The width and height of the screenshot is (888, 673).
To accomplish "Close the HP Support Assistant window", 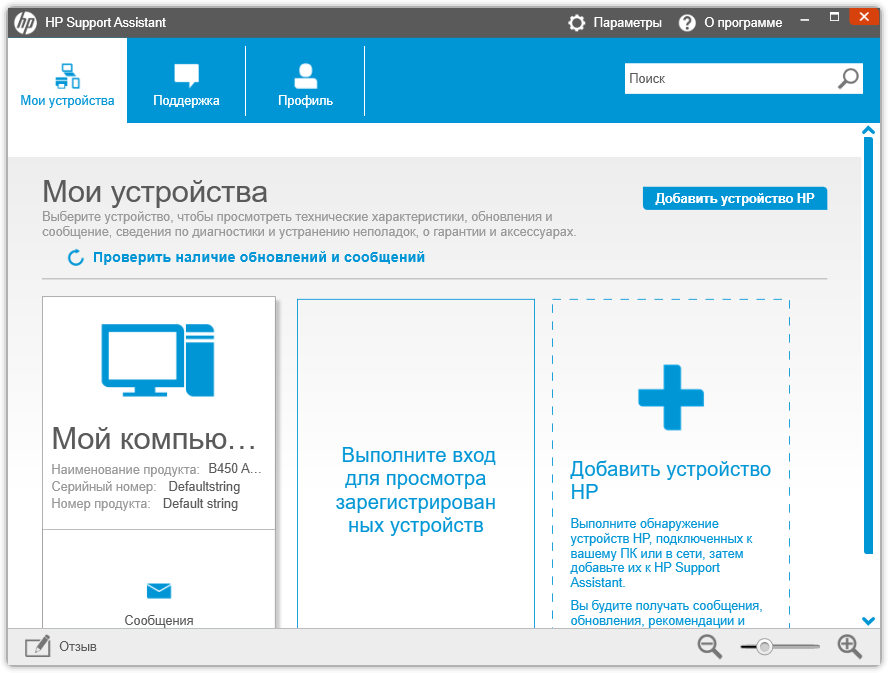I will coord(864,17).
